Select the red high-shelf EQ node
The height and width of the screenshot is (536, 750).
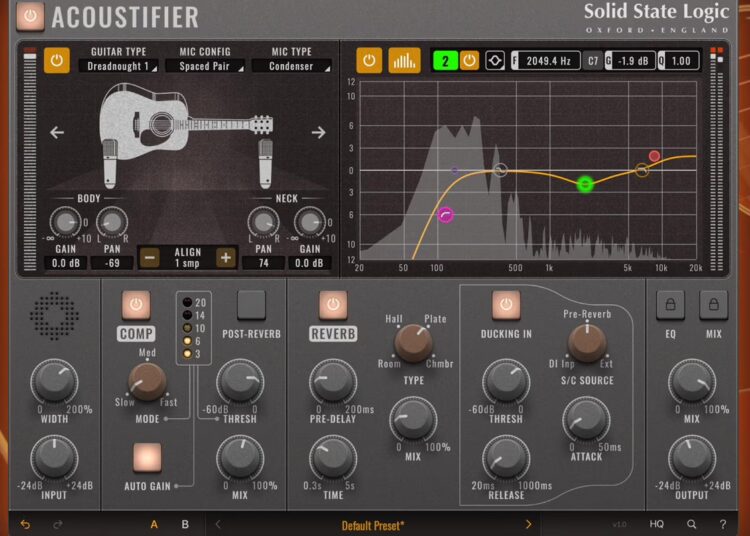tap(654, 156)
